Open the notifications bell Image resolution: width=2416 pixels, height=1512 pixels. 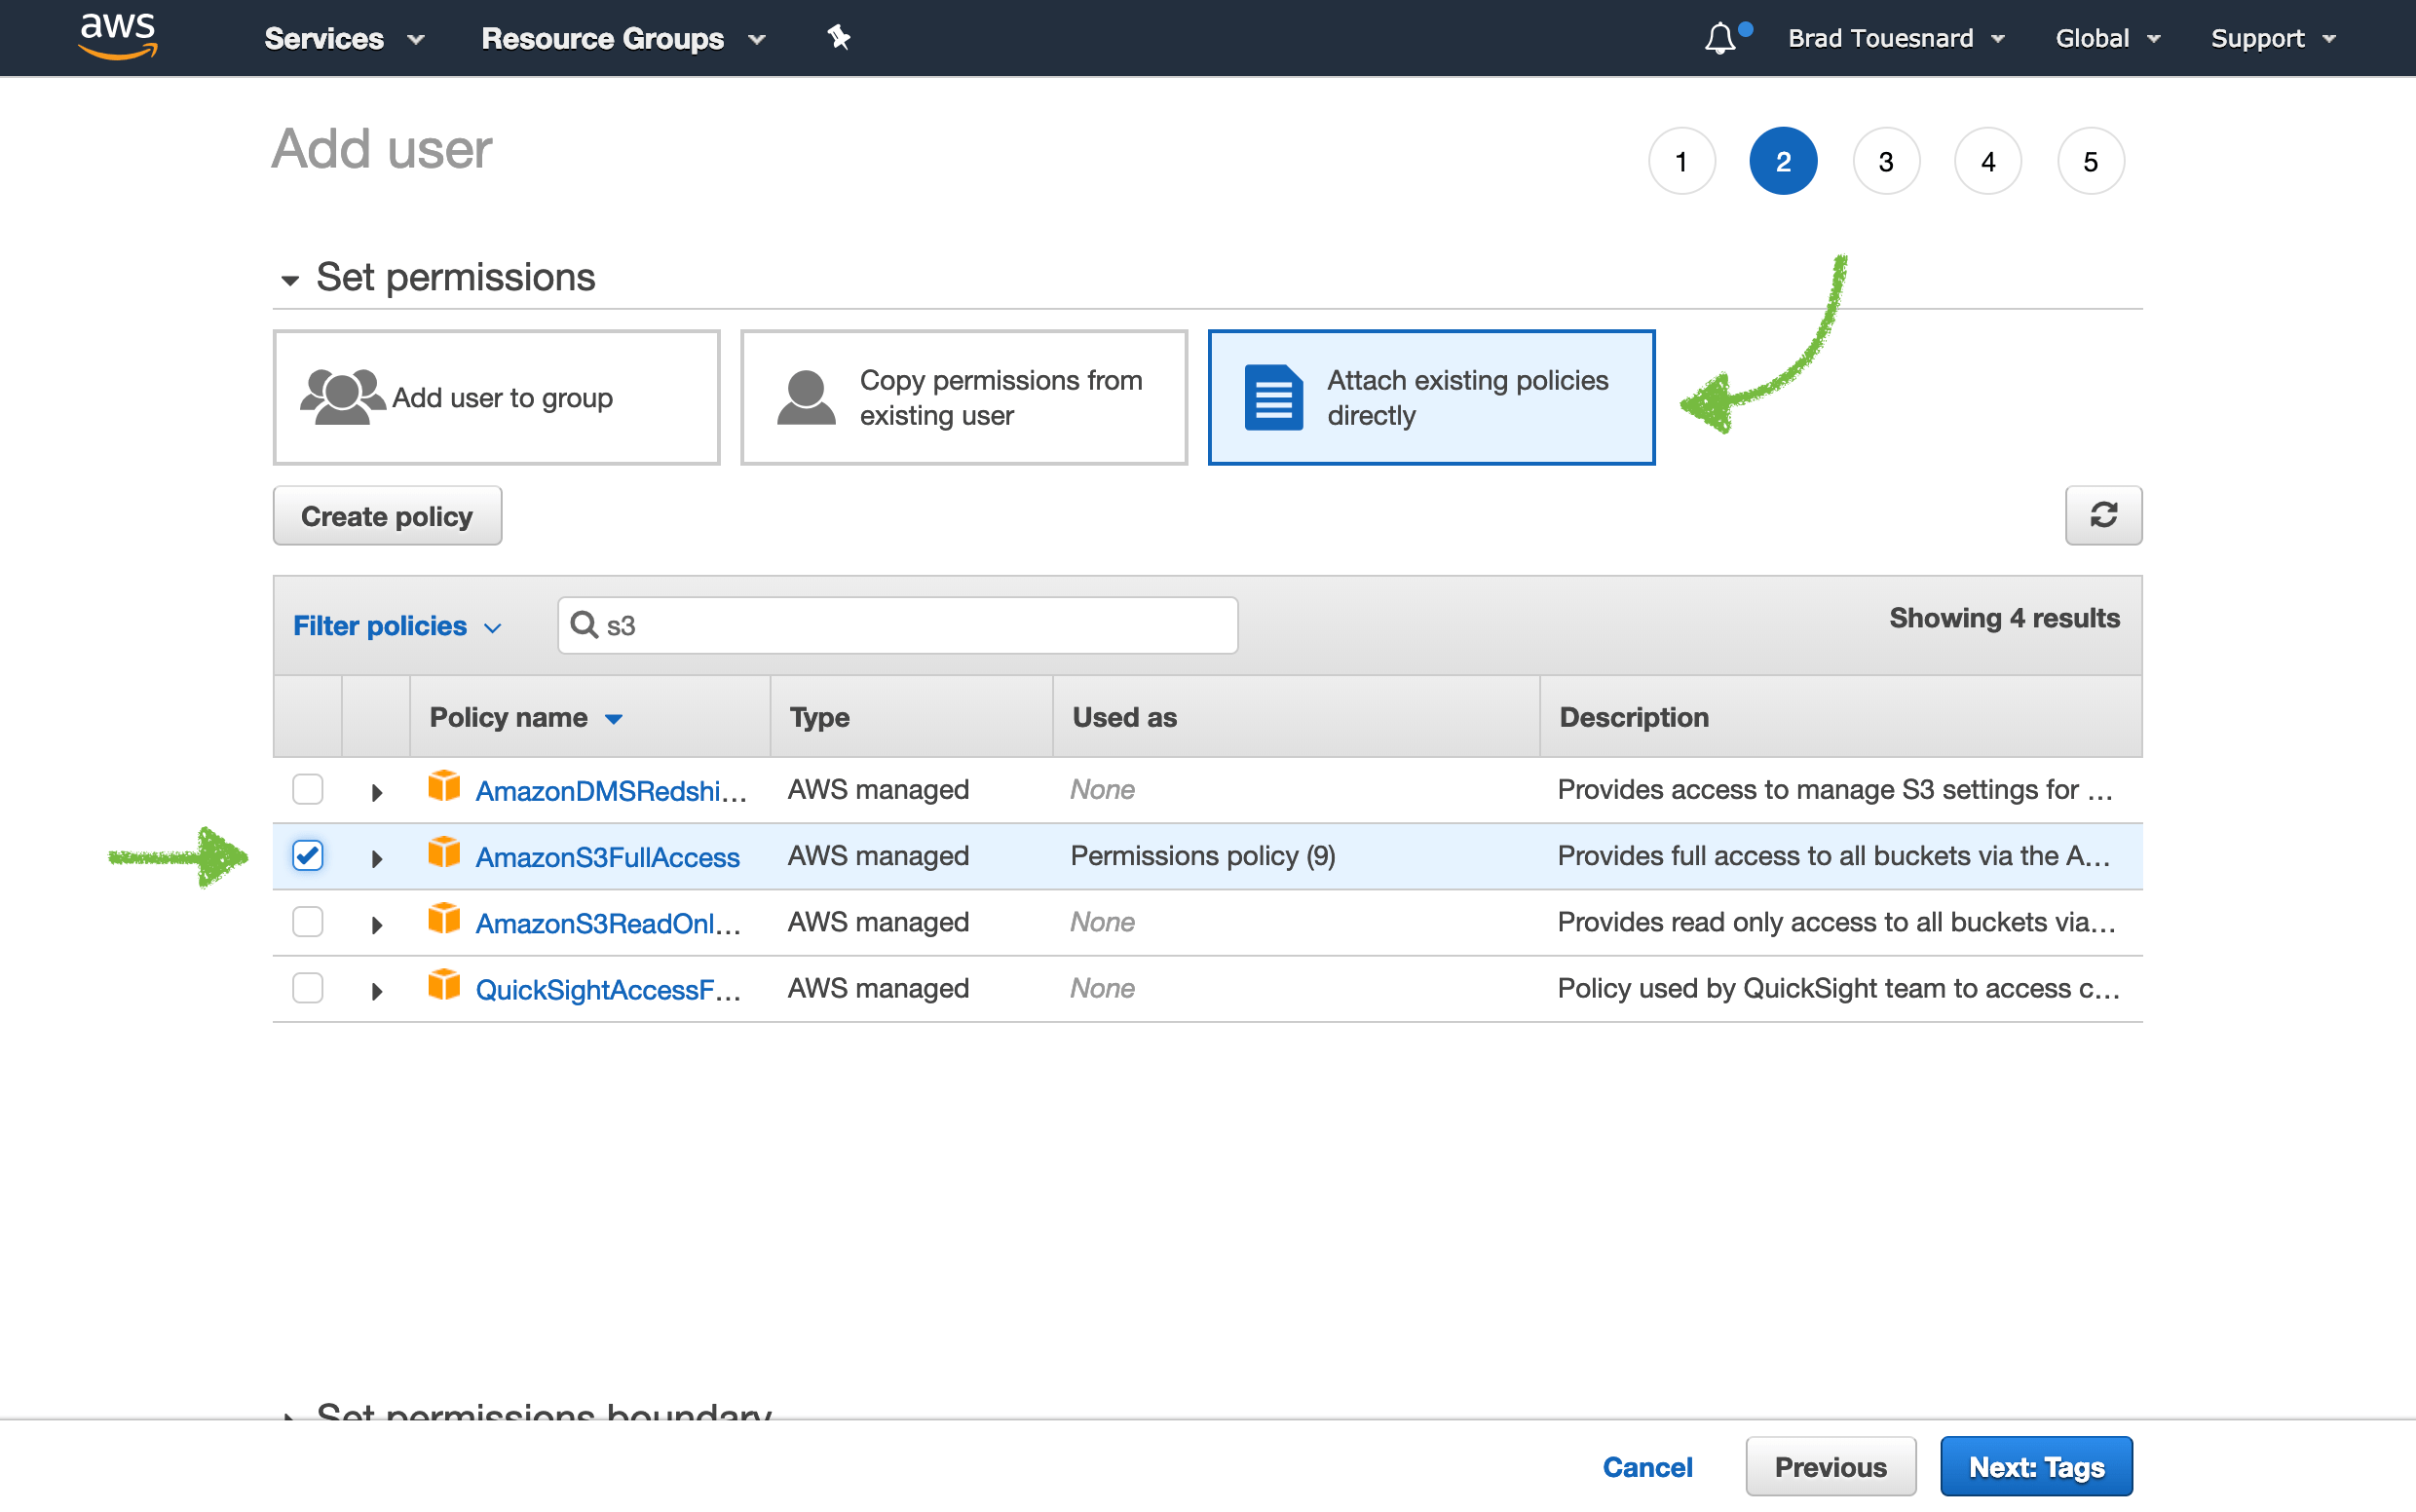pyautogui.click(x=1720, y=39)
